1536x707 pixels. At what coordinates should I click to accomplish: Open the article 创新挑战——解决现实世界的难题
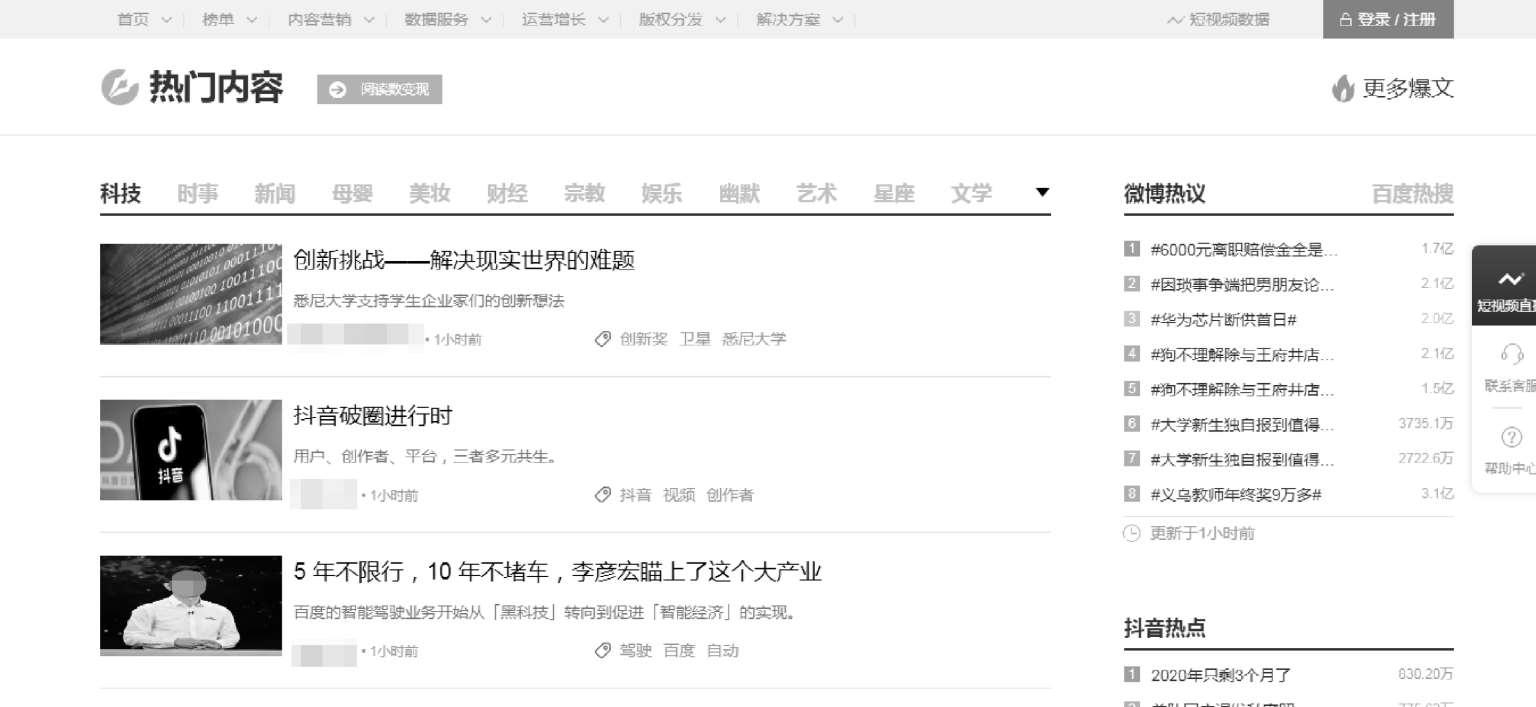click(464, 261)
